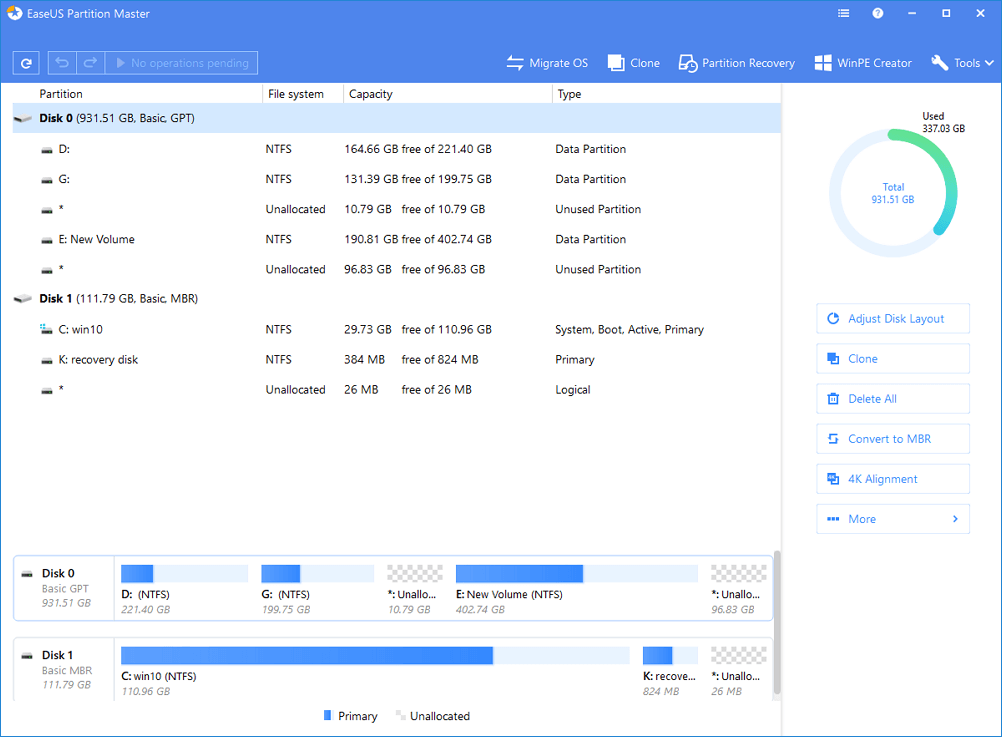The width and height of the screenshot is (1002, 737).
Task: Click 4K Alignment button
Action: tap(893, 479)
